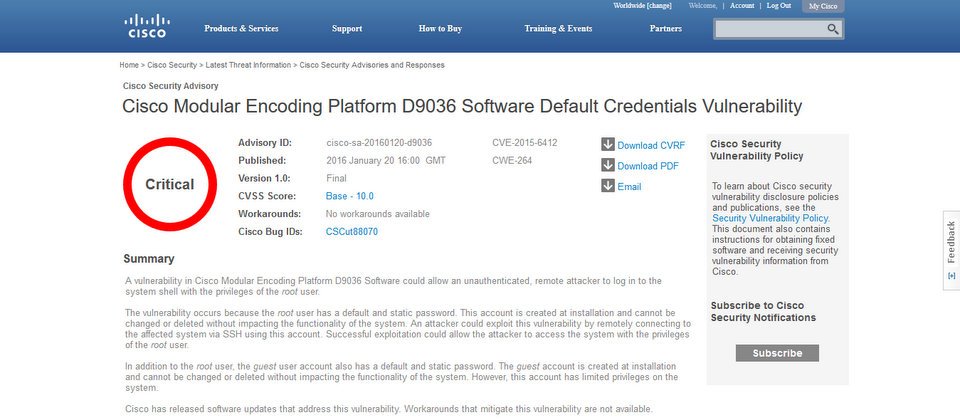The height and width of the screenshot is (420, 960).
Task: Go to Cisco Security breadcrumb
Action: click(x=172, y=65)
